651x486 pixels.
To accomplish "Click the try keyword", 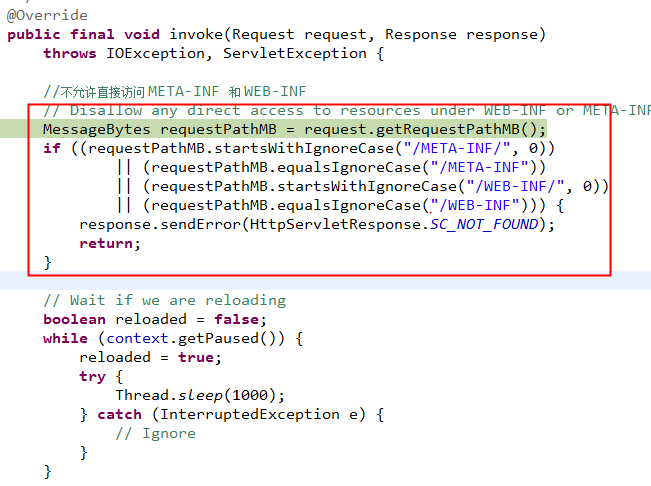I will click(x=93, y=377).
